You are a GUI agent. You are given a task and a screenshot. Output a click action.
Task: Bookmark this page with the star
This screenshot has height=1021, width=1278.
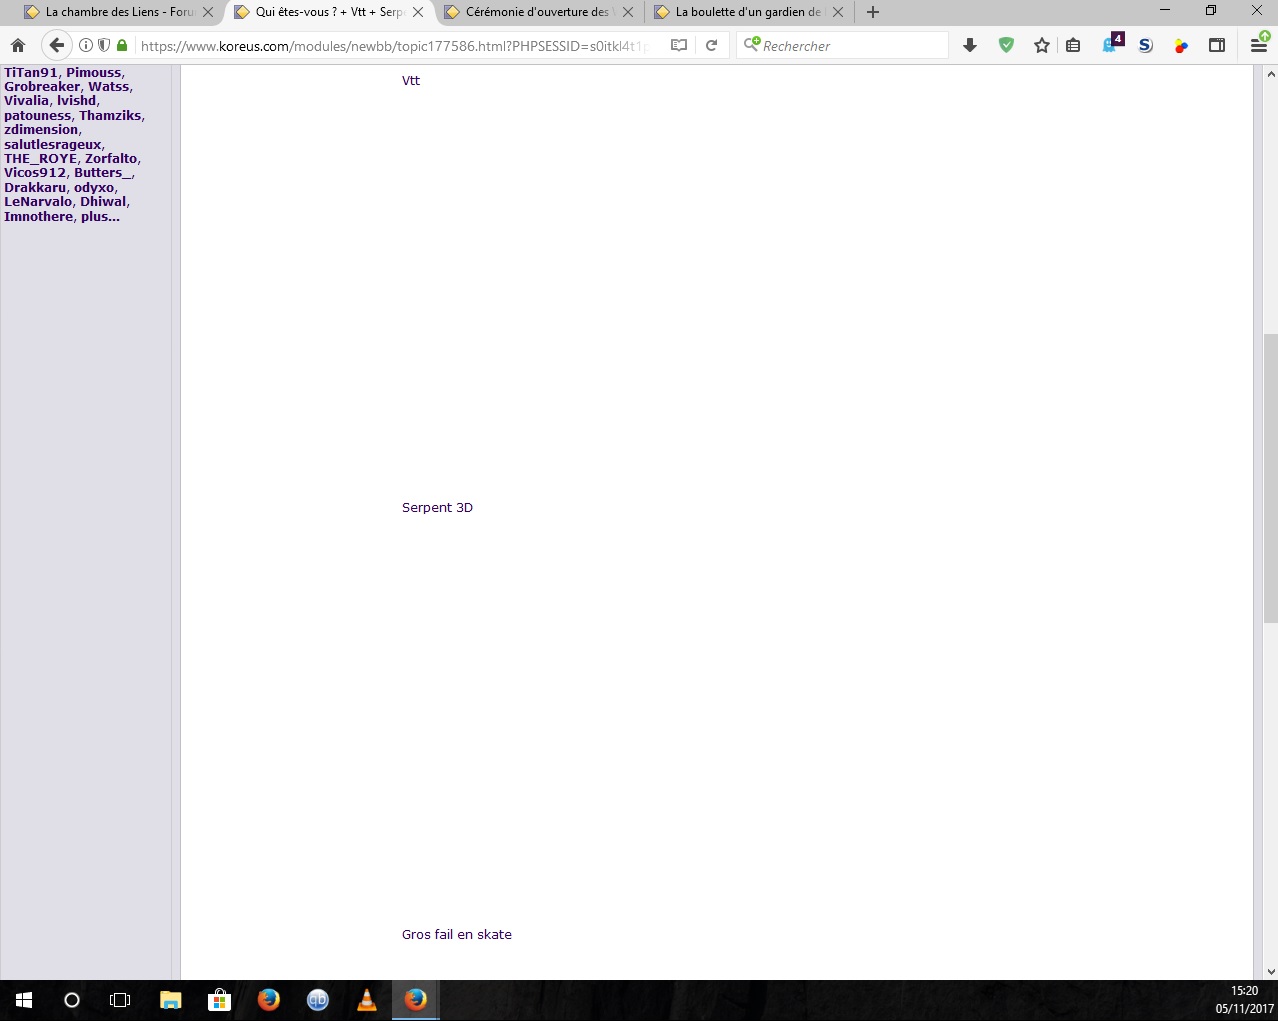point(1041,45)
